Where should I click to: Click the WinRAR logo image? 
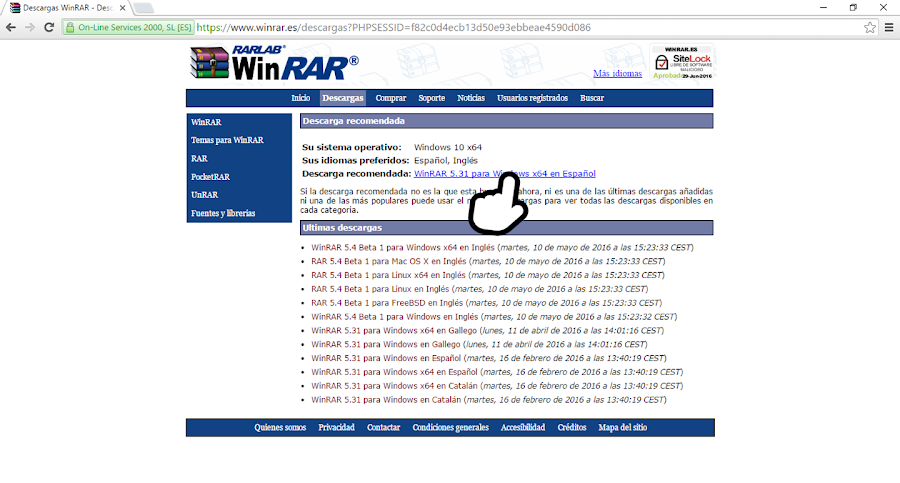[x=274, y=63]
